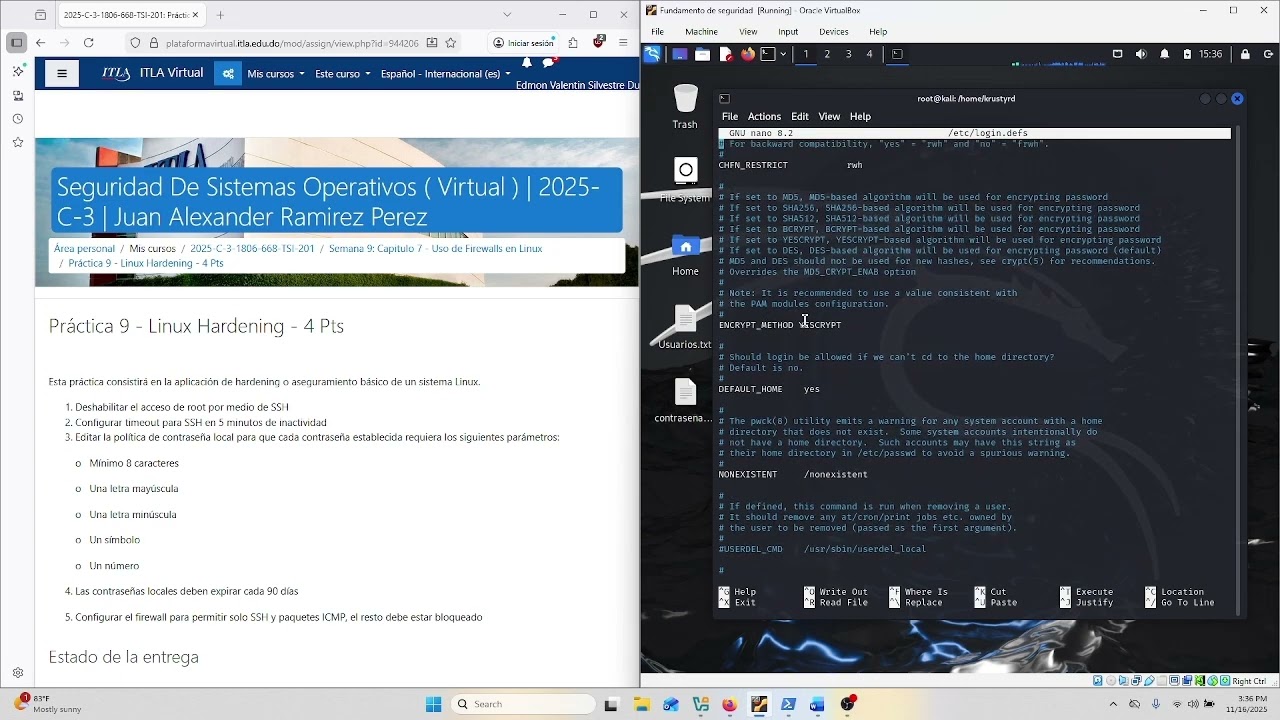Click the NONEXISTENT /nonexistent line in nano
This screenshot has width=1280, height=720.
pos(793,474)
